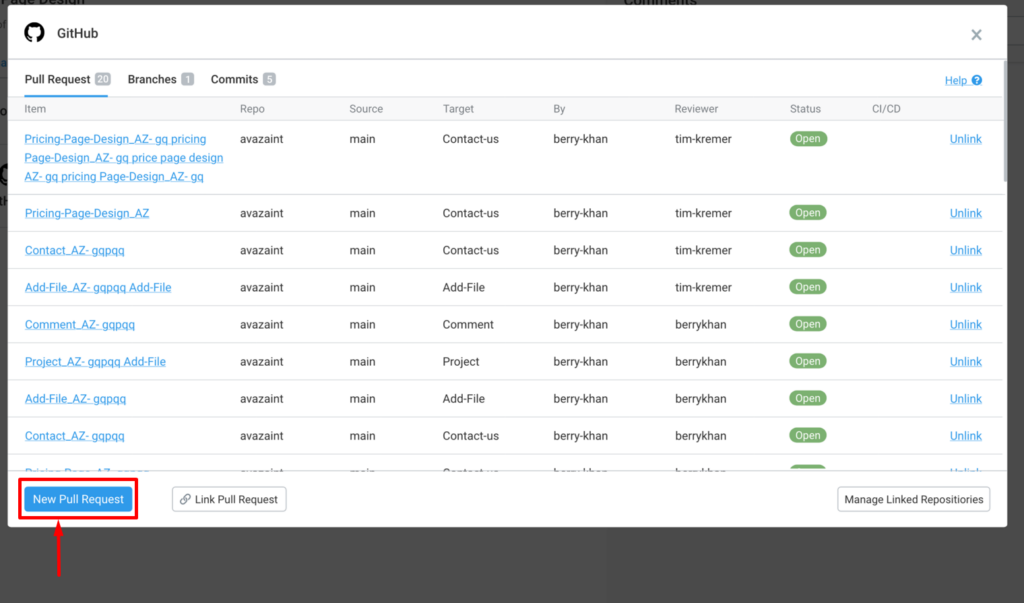Click the 'Status' column header

coord(805,109)
